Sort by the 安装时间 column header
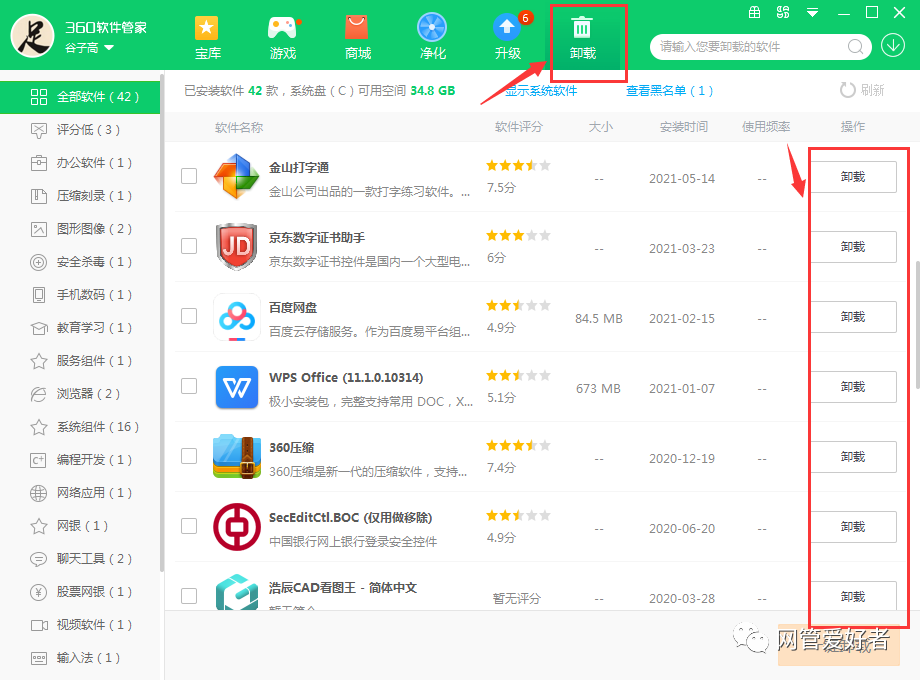 click(684, 127)
